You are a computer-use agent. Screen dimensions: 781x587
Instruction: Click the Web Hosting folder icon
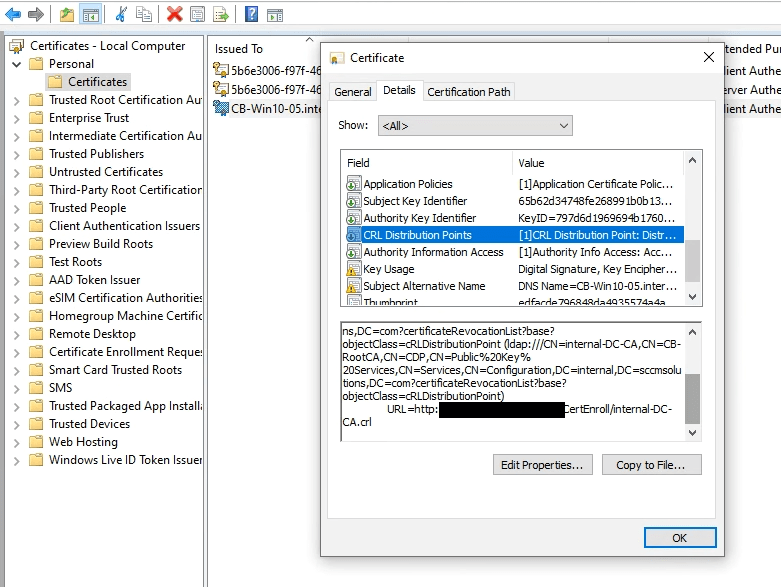[x=36, y=442]
